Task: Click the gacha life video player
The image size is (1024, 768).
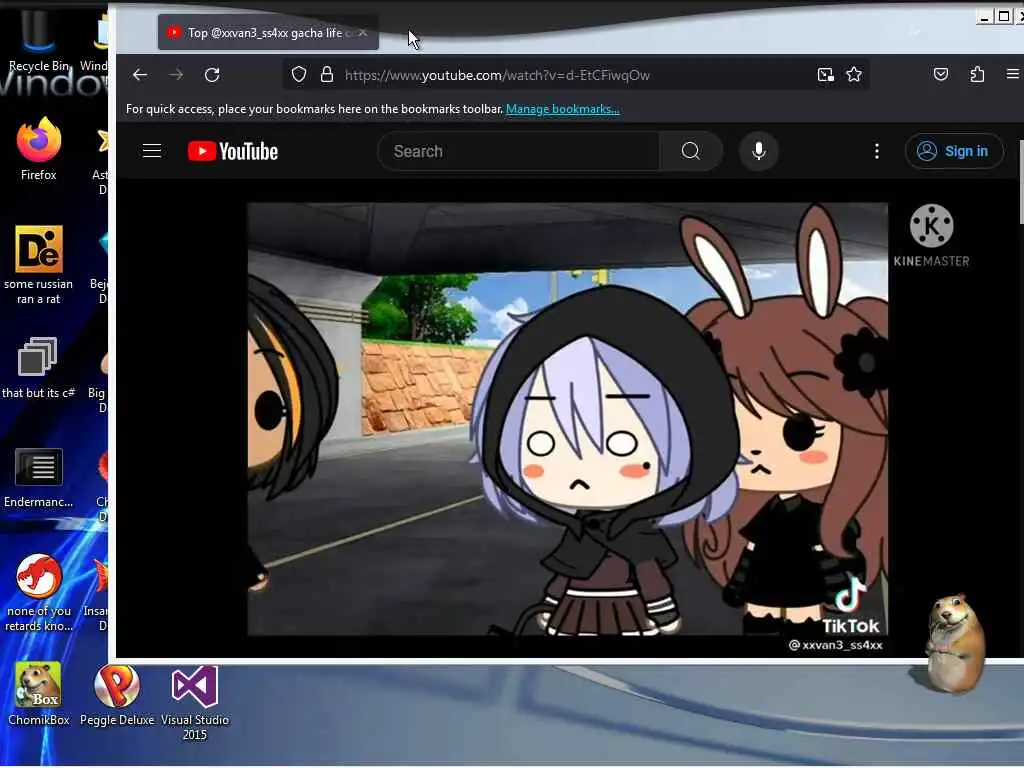Action: point(567,419)
